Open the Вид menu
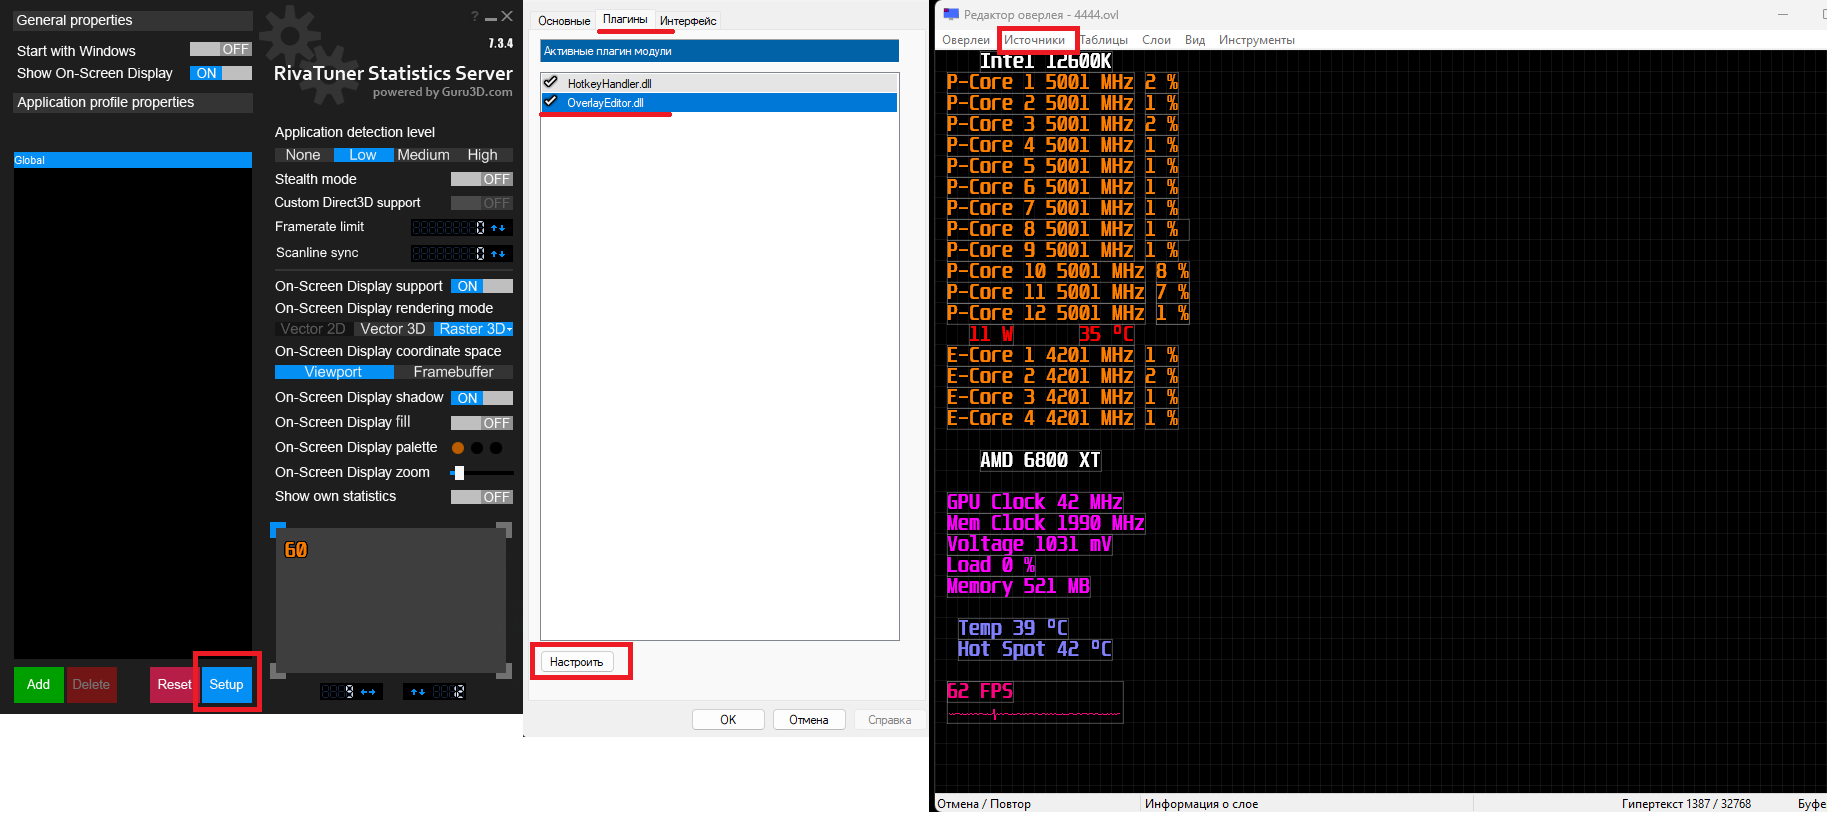 (1195, 40)
